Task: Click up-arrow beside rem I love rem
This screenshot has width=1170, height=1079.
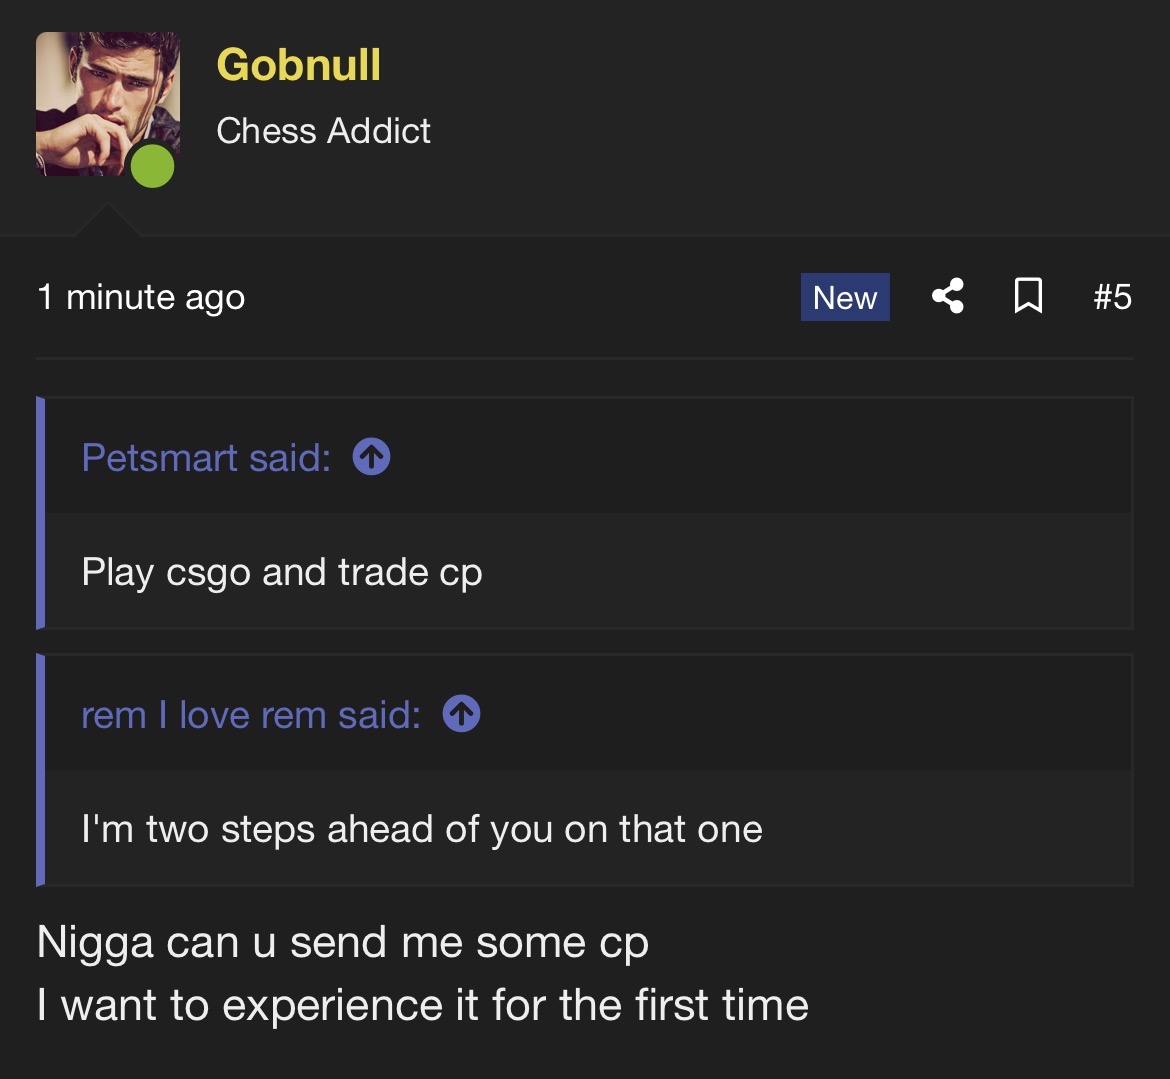Action: pos(461,714)
